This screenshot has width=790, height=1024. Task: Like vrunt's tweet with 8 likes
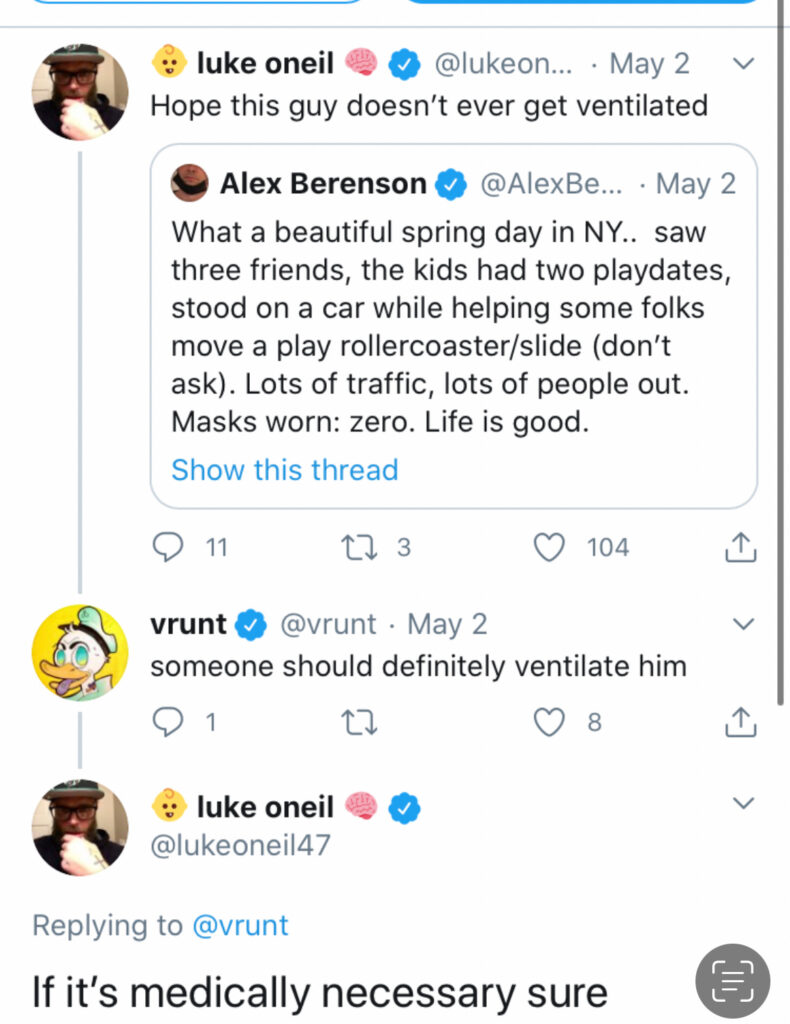549,721
